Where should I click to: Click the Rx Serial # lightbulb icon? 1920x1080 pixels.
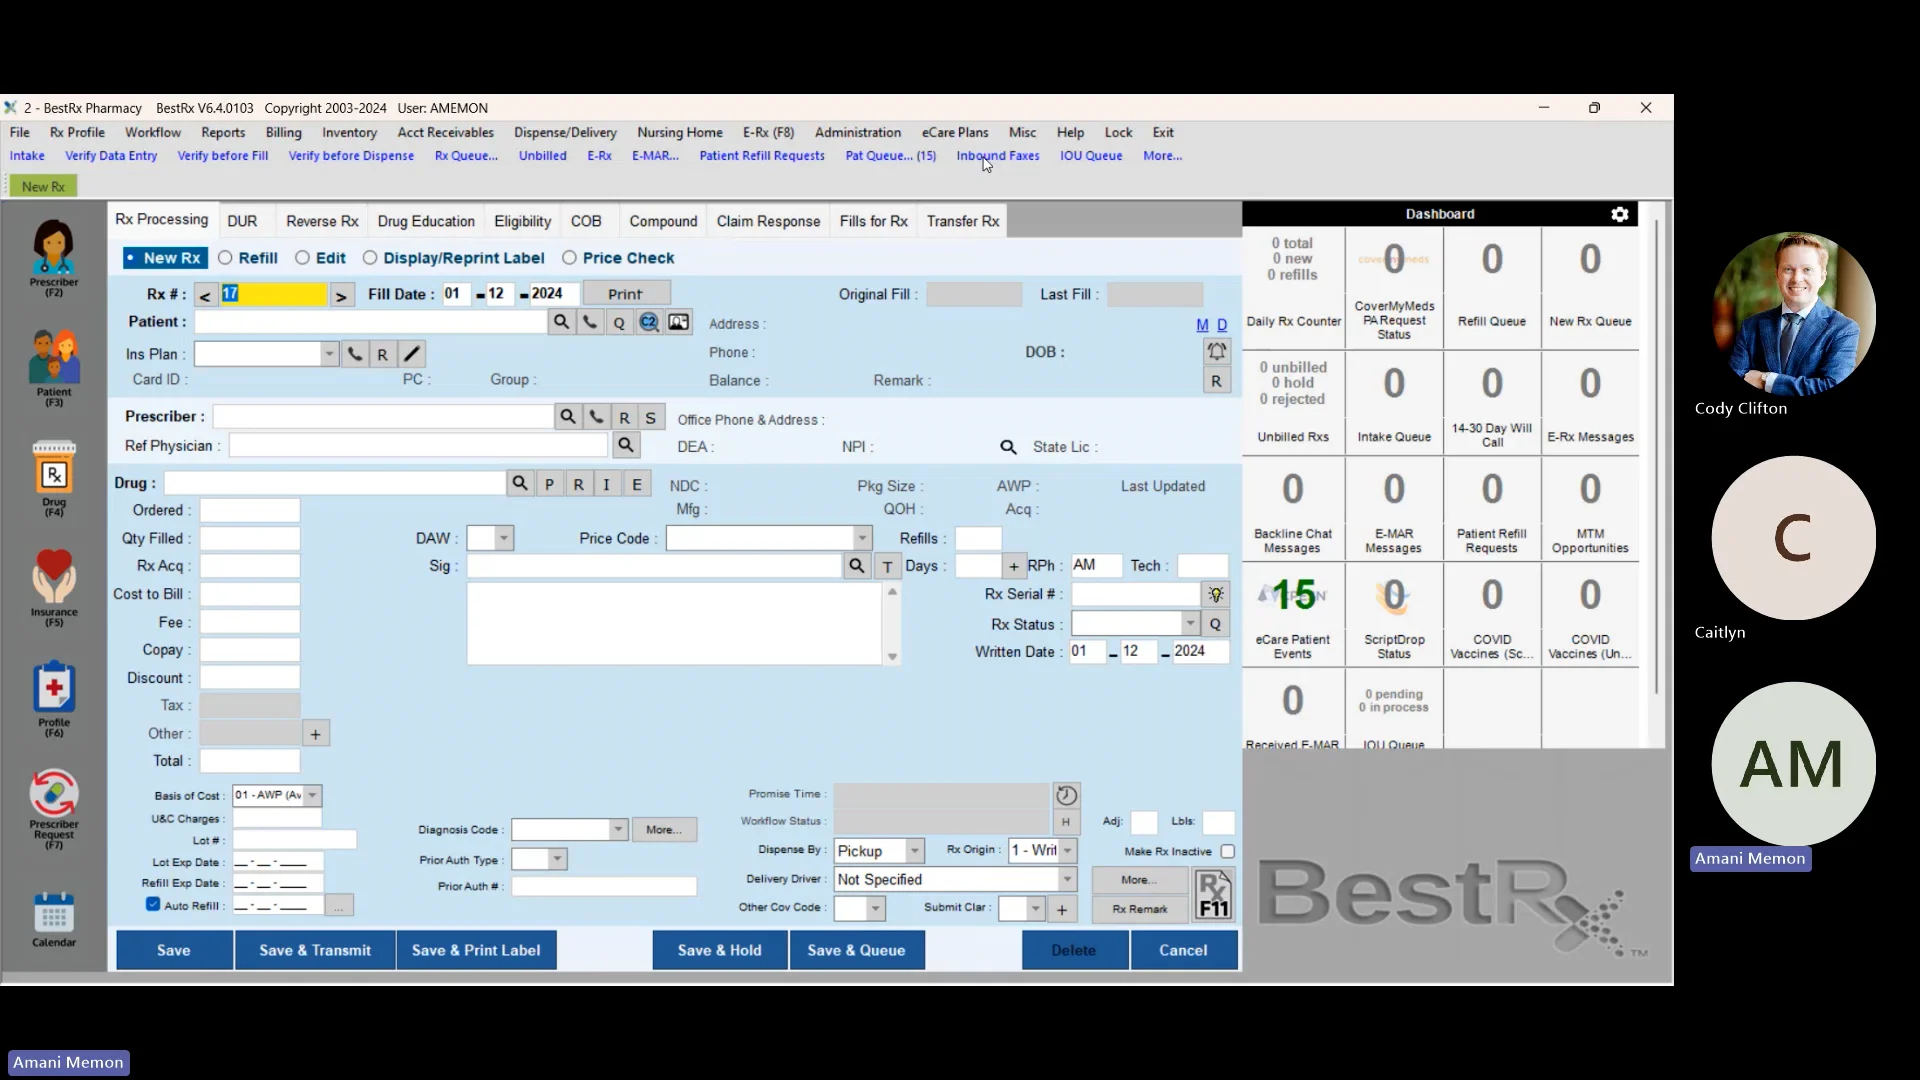(x=1216, y=594)
